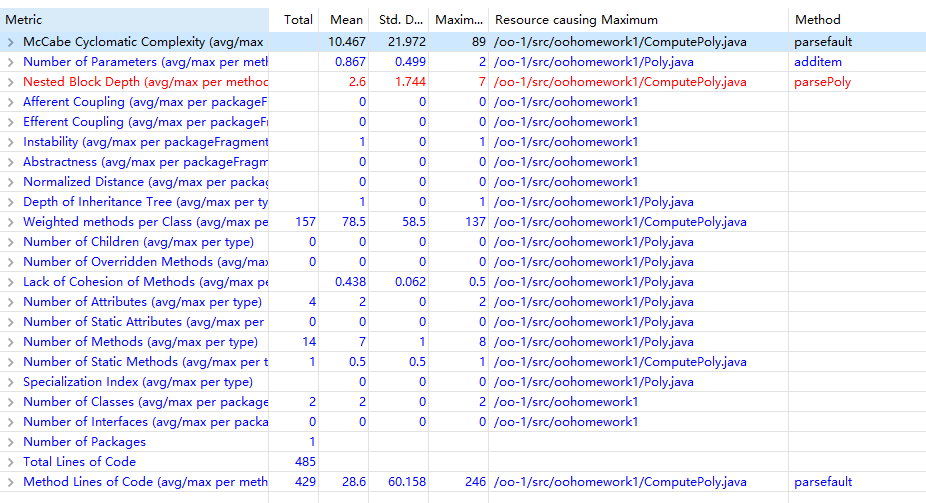
Task: Select the Total Lines of Code row
Action: point(80,462)
